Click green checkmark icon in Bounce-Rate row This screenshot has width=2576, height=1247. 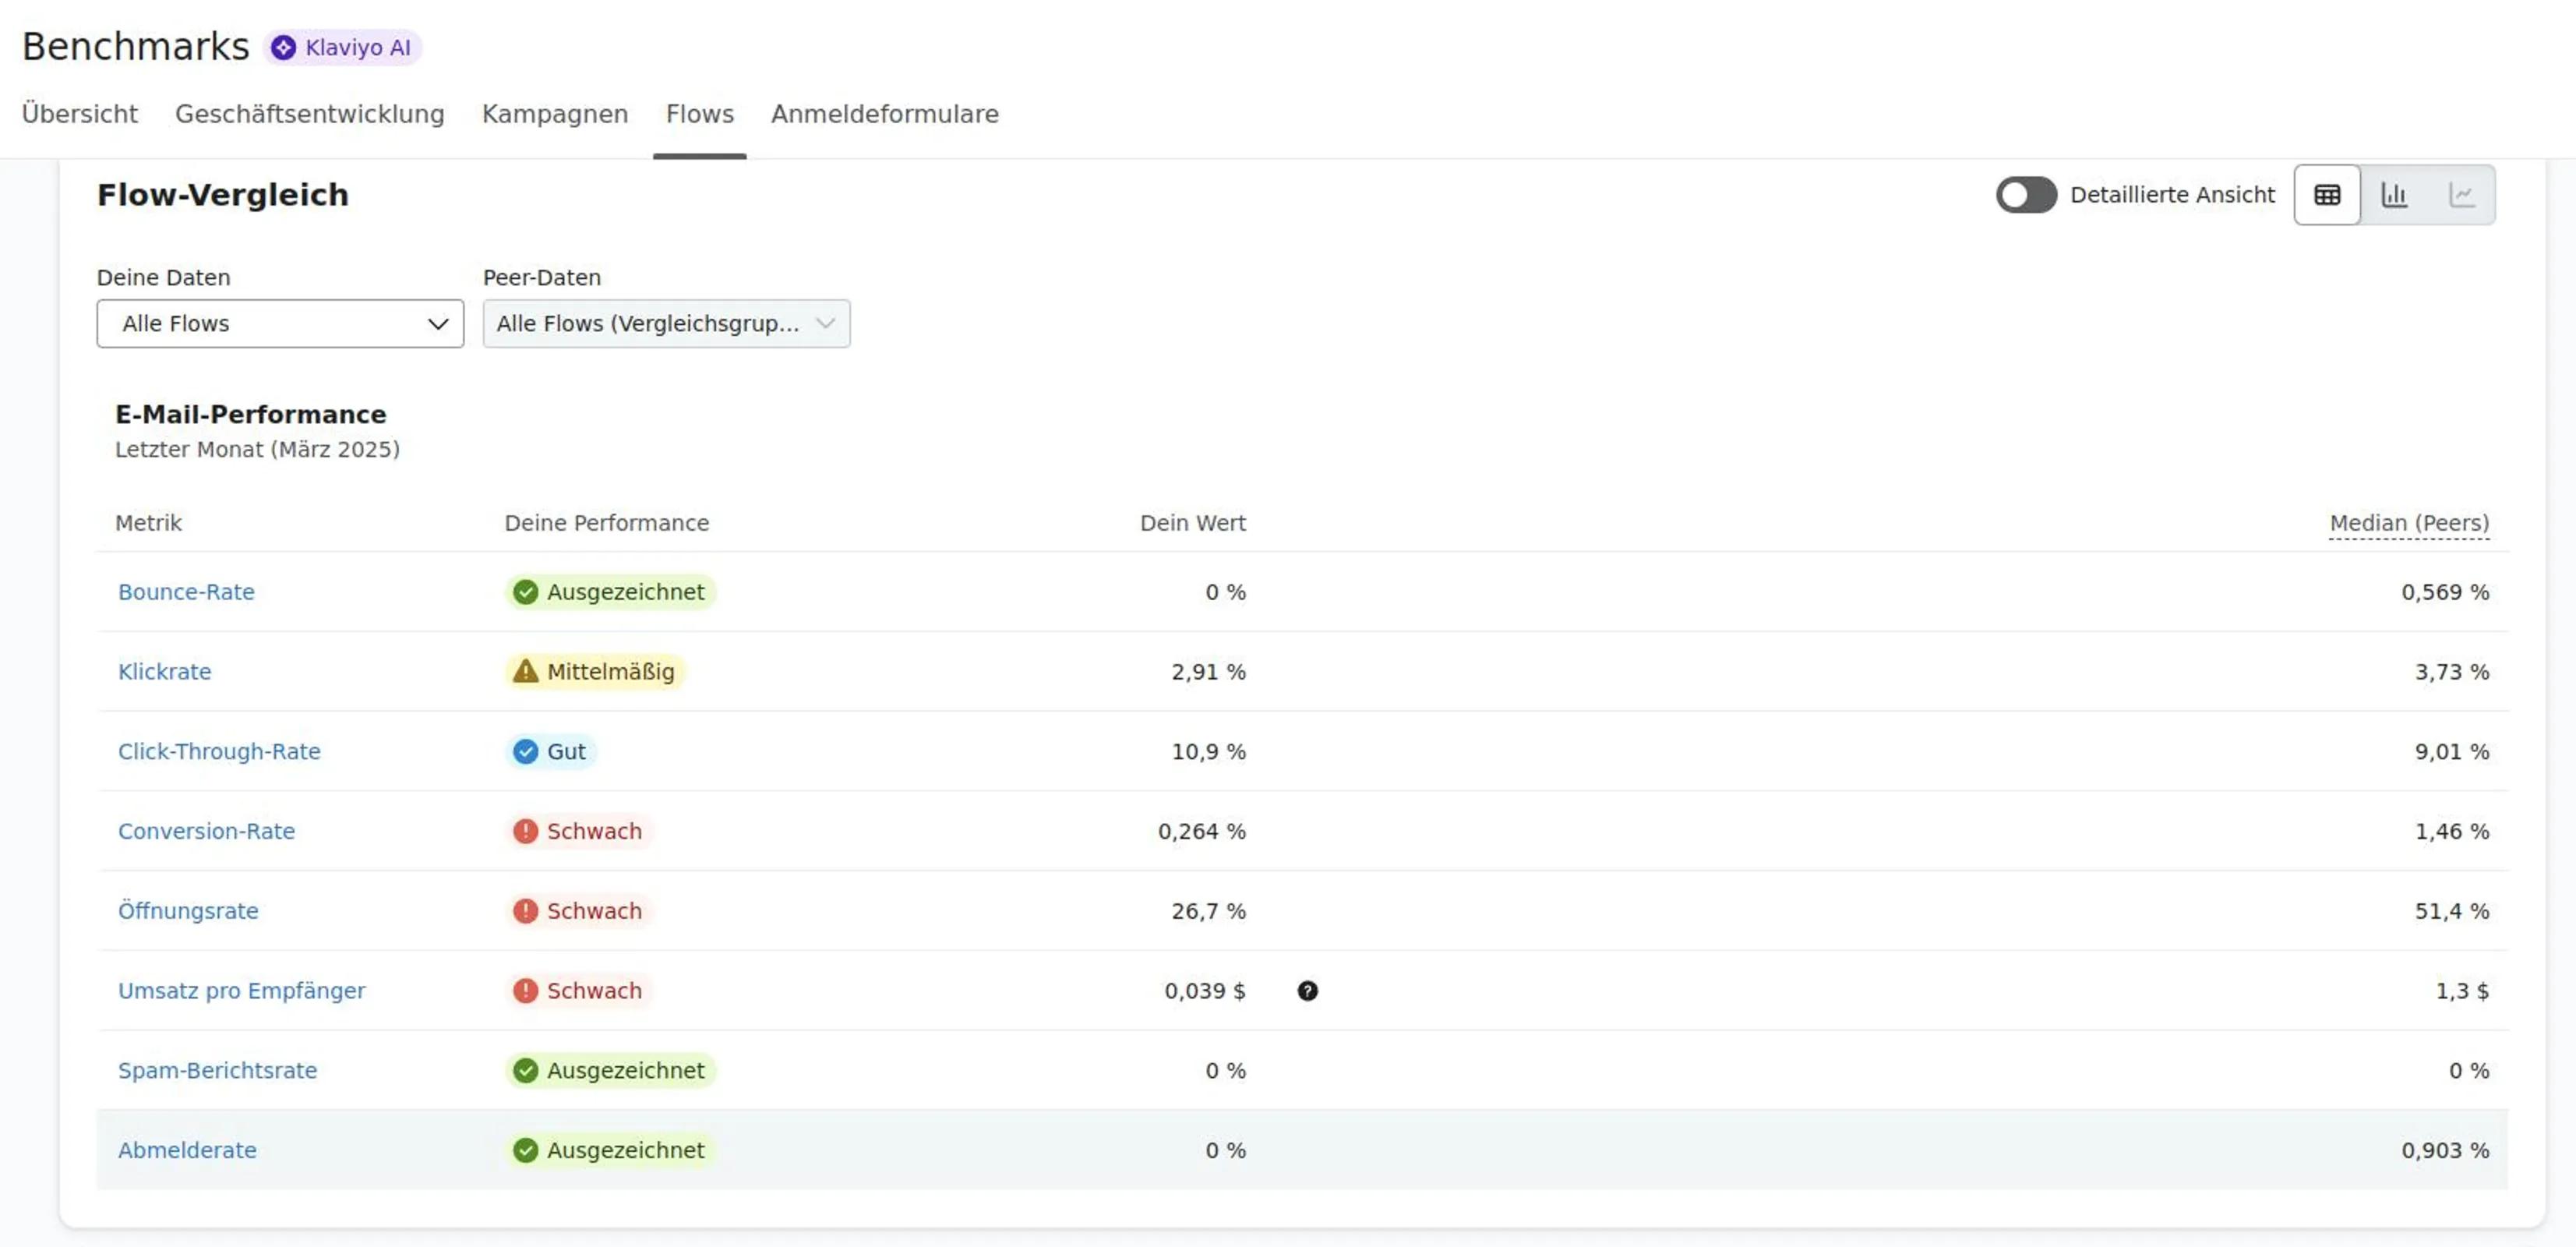point(525,592)
